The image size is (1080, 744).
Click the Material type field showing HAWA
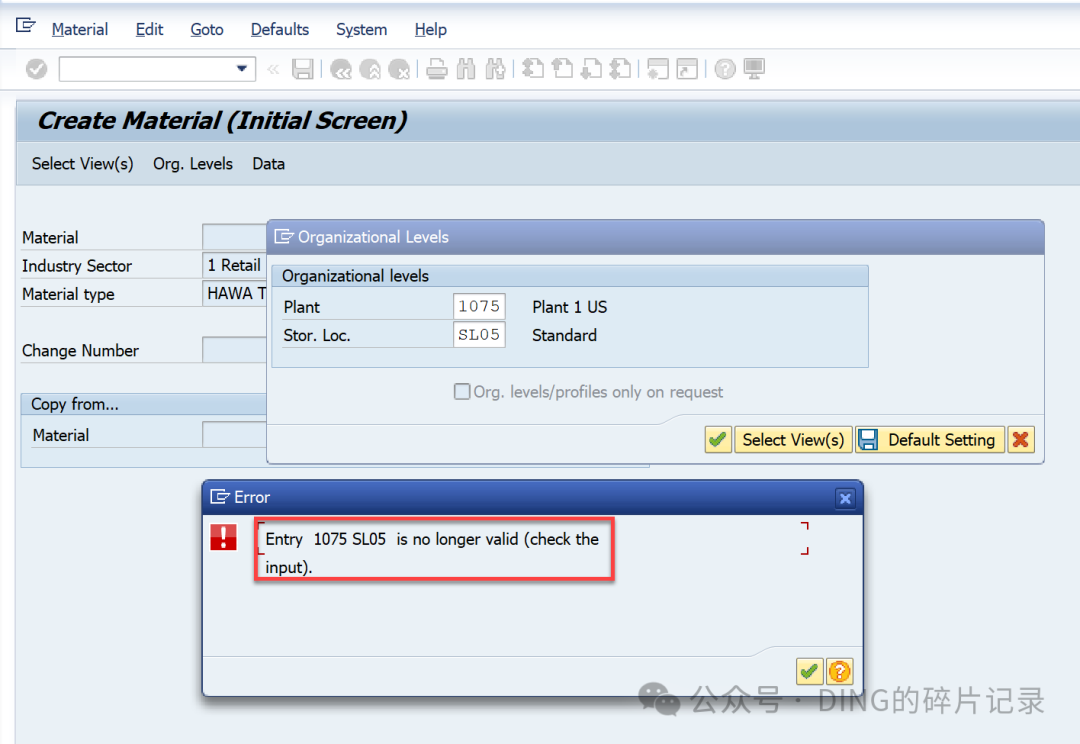pyautogui.click(x=234, y=293)
